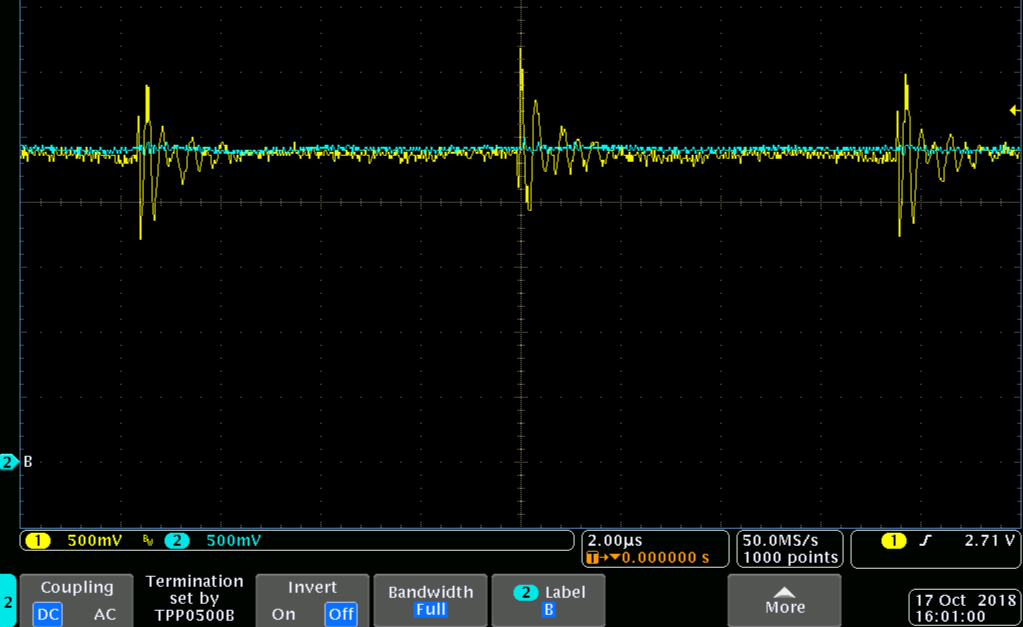Screen dimensions: 1023x627
Task: Click the 2.00µs timebase readout
Action: [x=615, y=540]
